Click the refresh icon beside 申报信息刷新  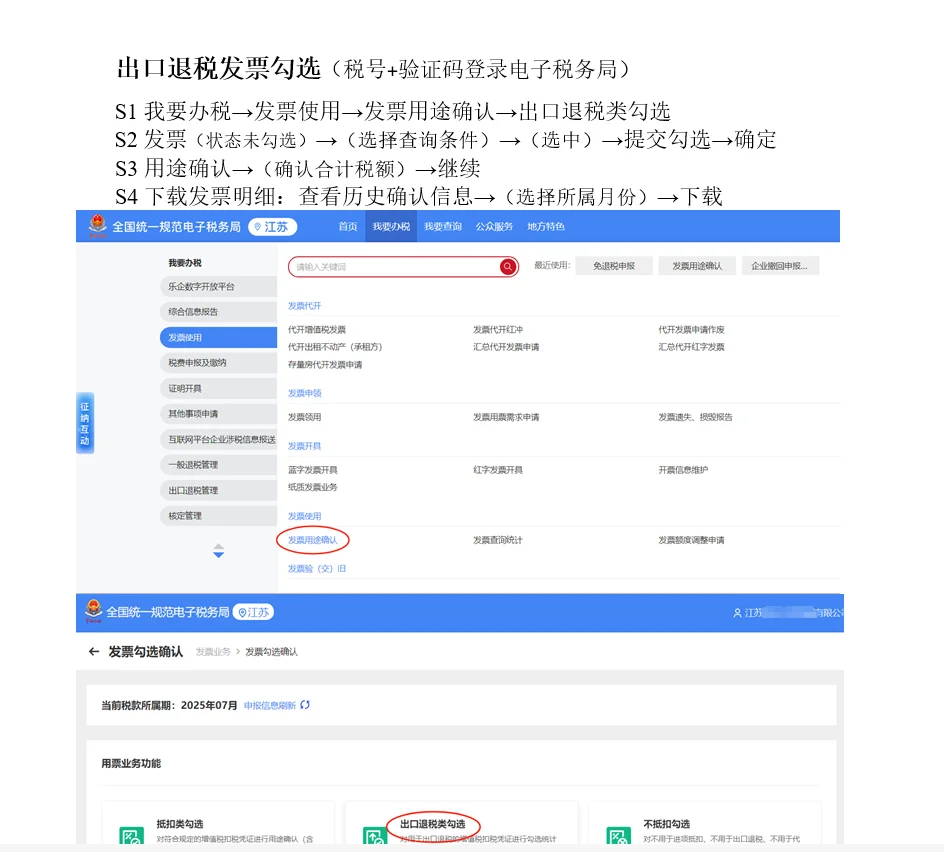(304, 705)
